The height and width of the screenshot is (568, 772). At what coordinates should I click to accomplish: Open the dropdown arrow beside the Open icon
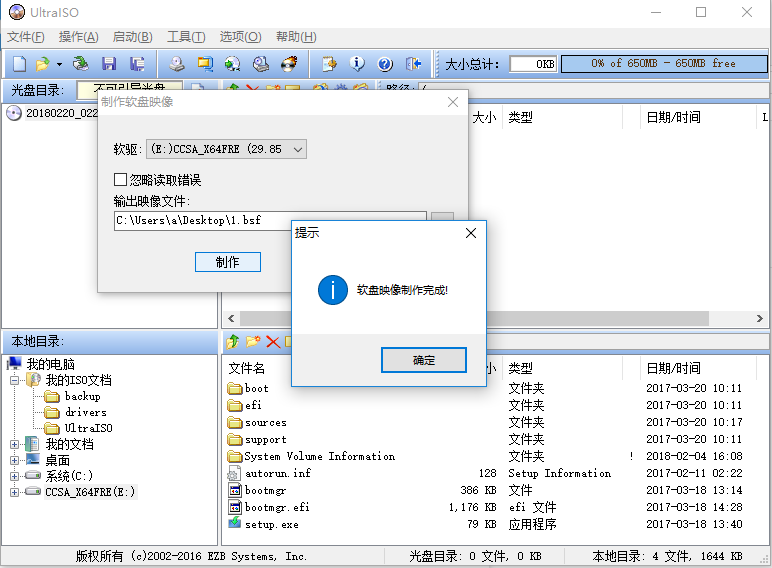(x=59, y=64)
